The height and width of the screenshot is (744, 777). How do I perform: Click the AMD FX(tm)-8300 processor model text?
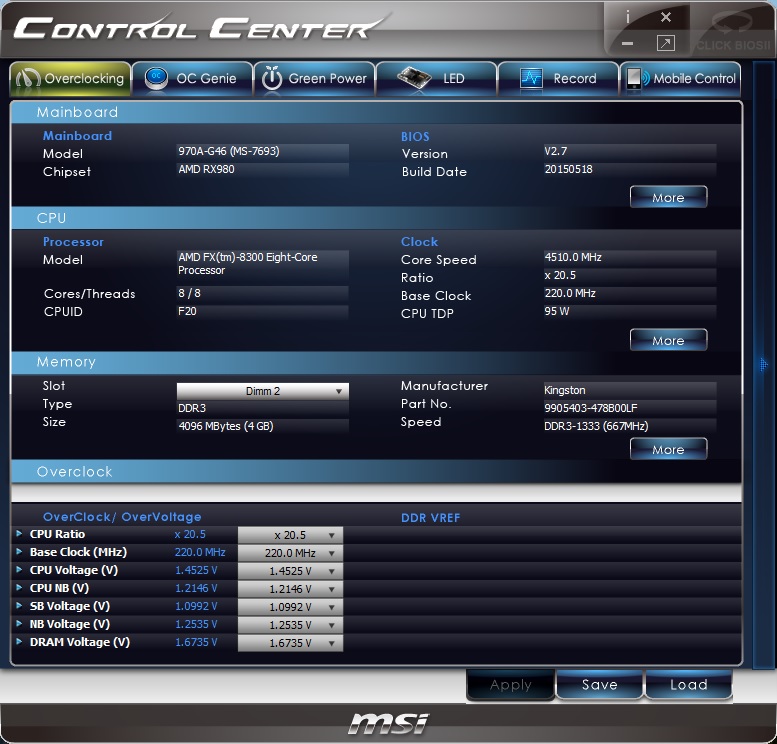[248, 264]
